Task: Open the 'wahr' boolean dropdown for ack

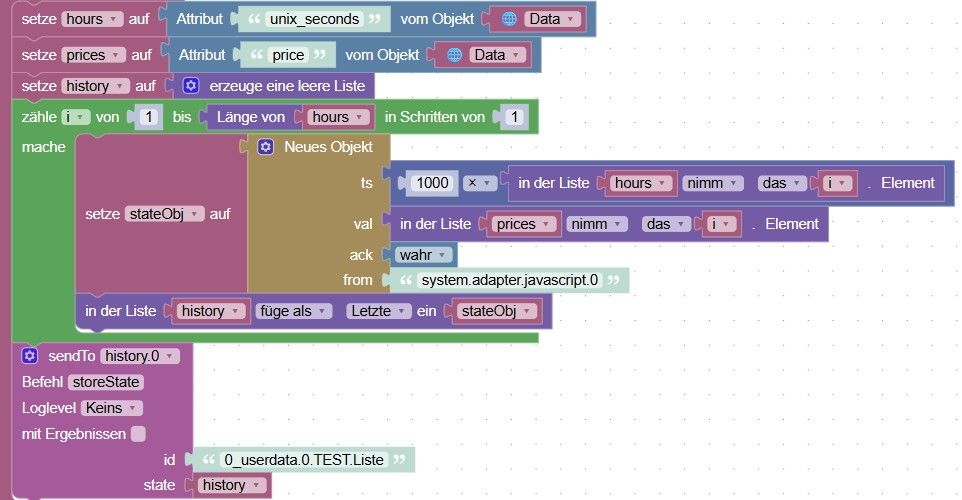Action: (423, 255)
